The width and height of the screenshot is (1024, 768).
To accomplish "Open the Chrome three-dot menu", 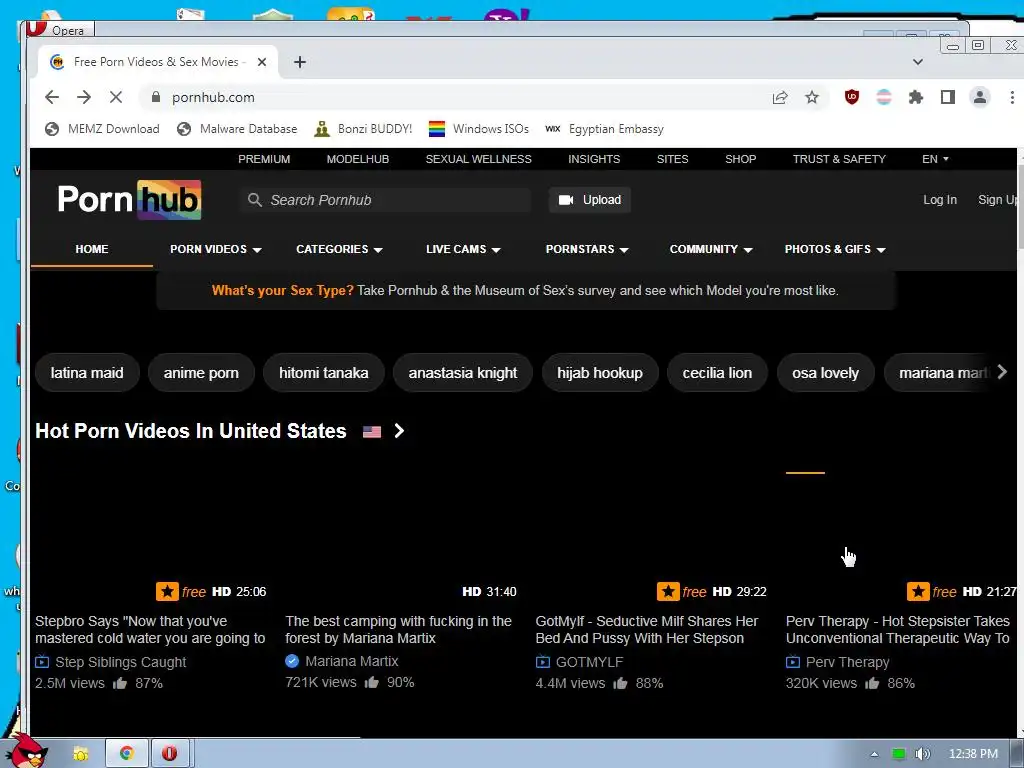I will tap(1012, 97).
